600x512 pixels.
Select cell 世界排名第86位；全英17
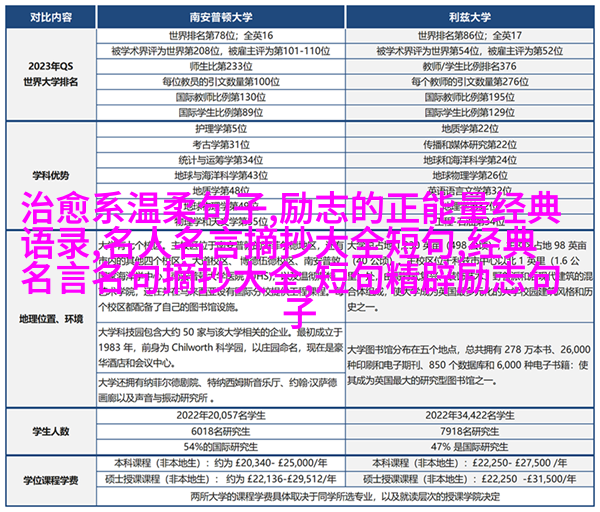pyautogui.click(x=470, y=36)
